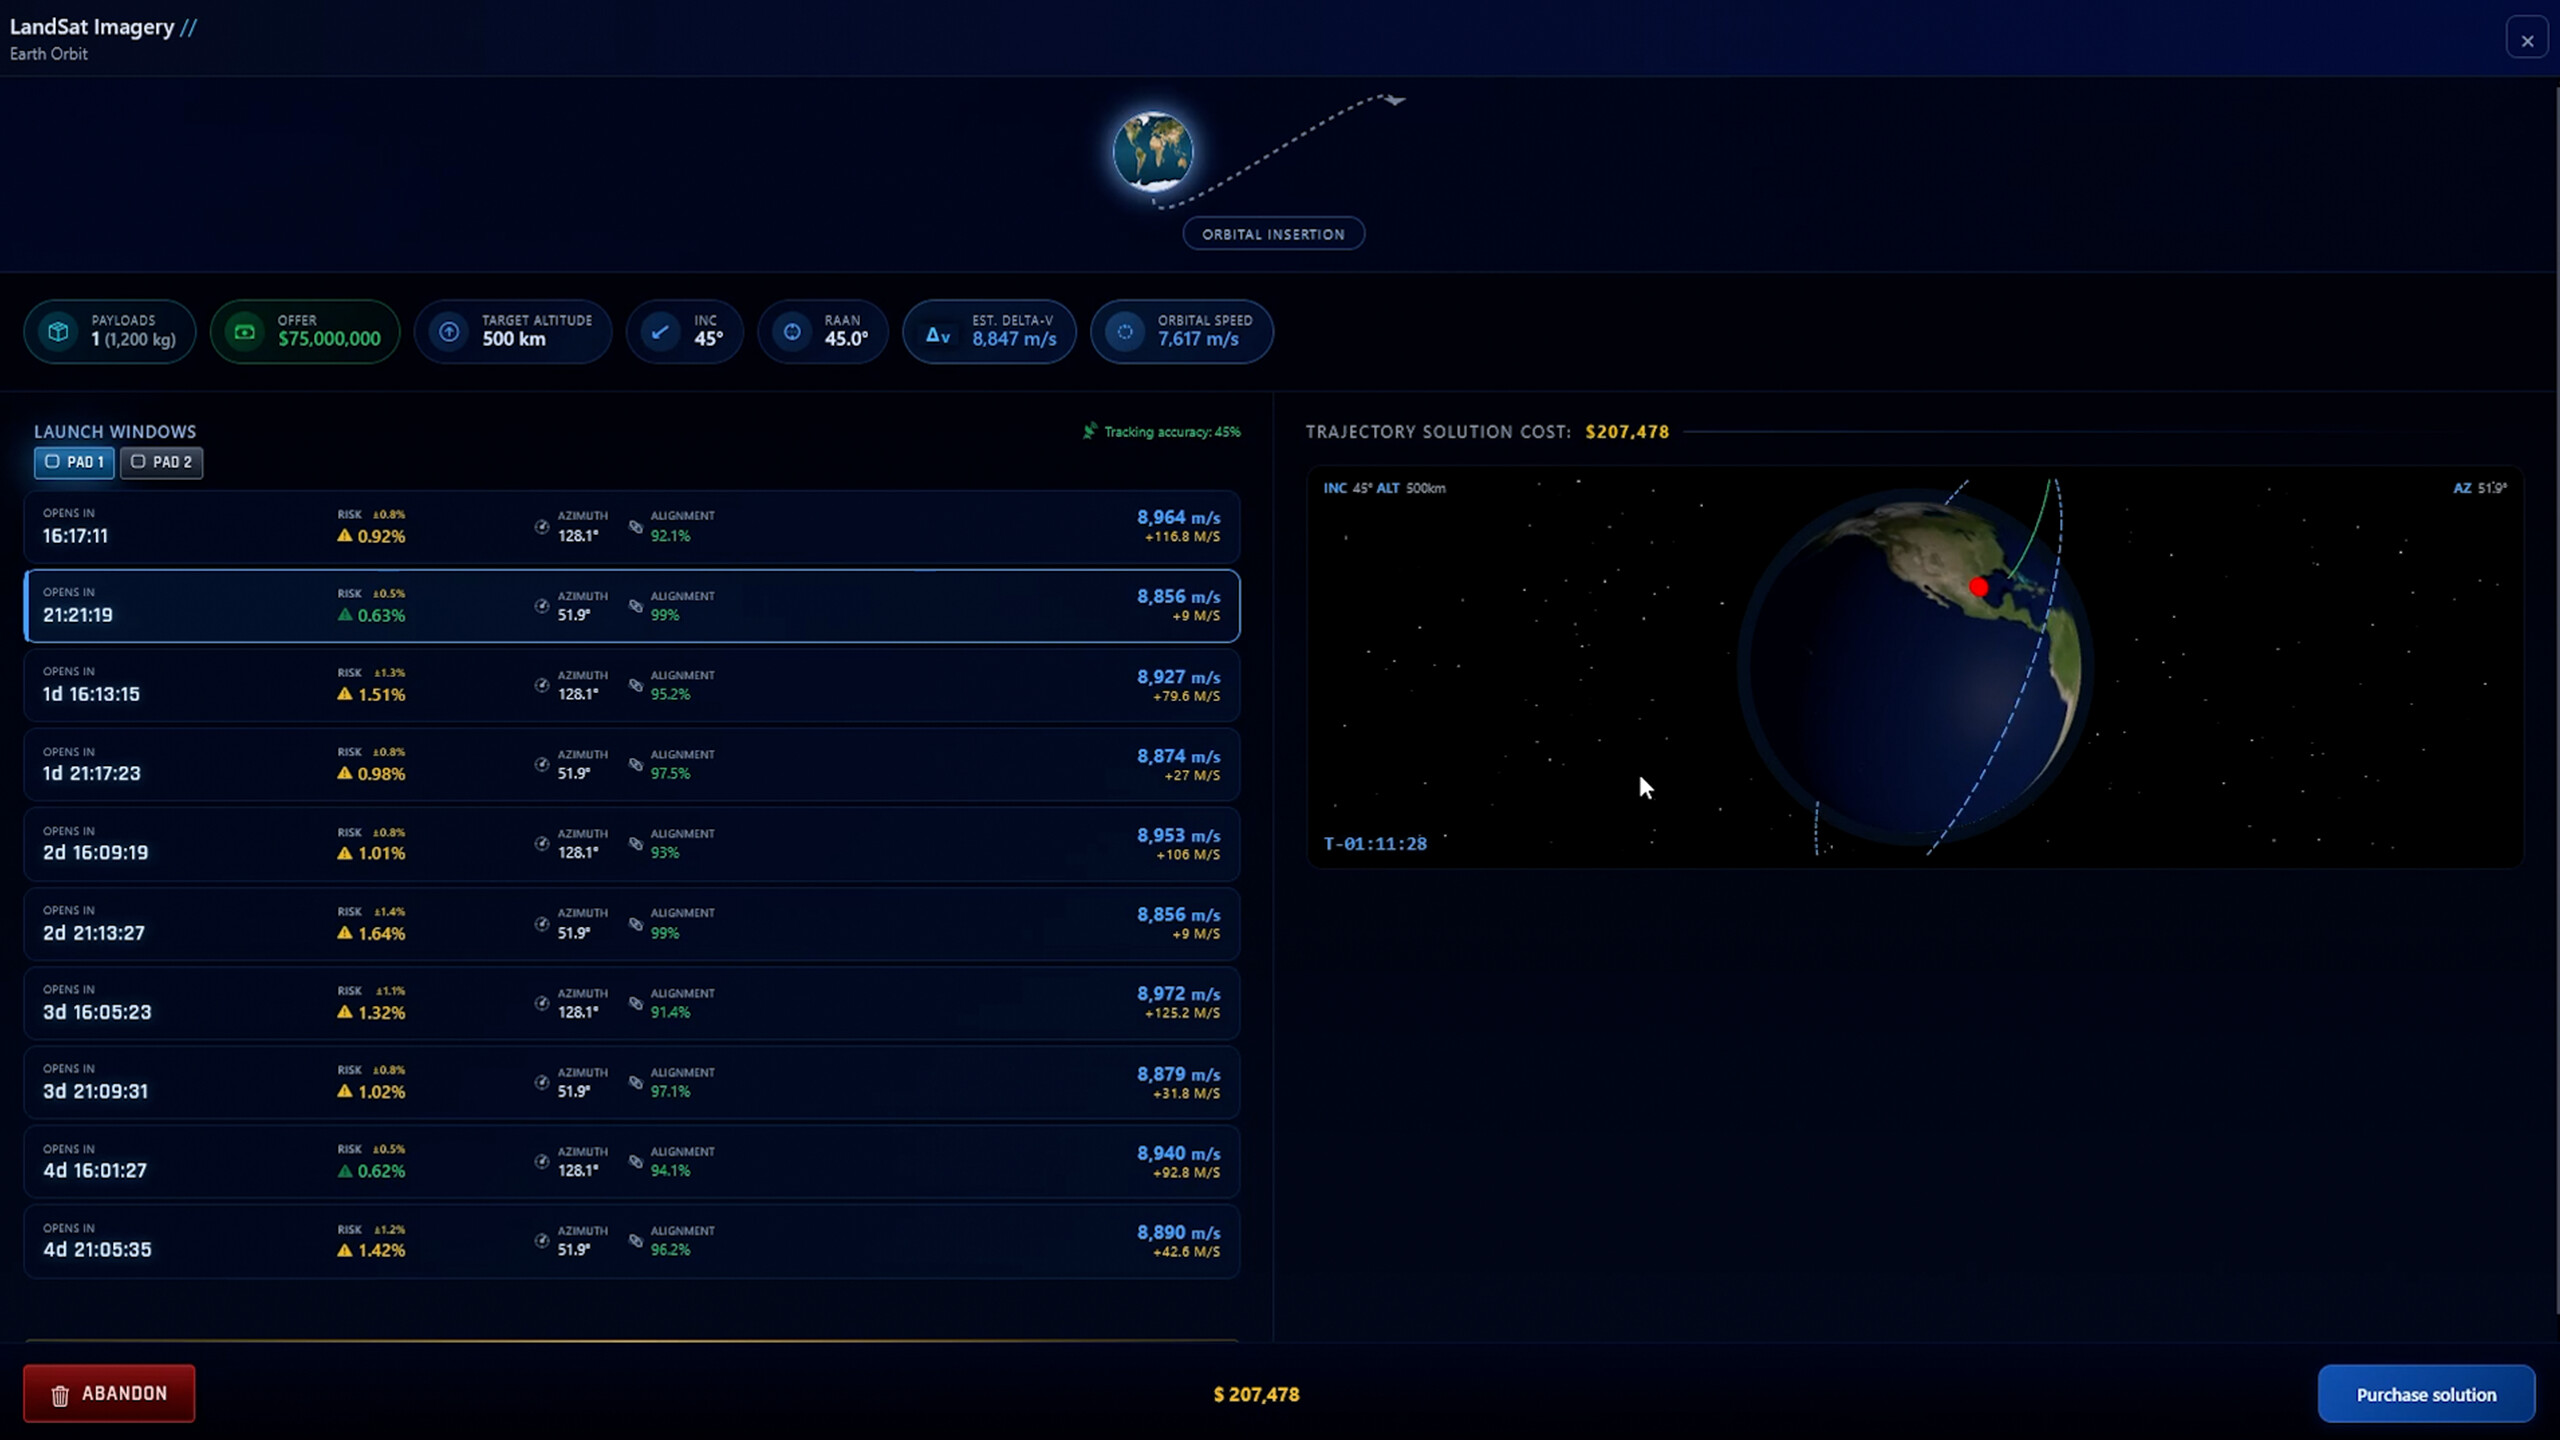Screen dimensions: 2560x1440
Task: Select launch window opening in 2d 21:13:27
Action: coord(632,923)
